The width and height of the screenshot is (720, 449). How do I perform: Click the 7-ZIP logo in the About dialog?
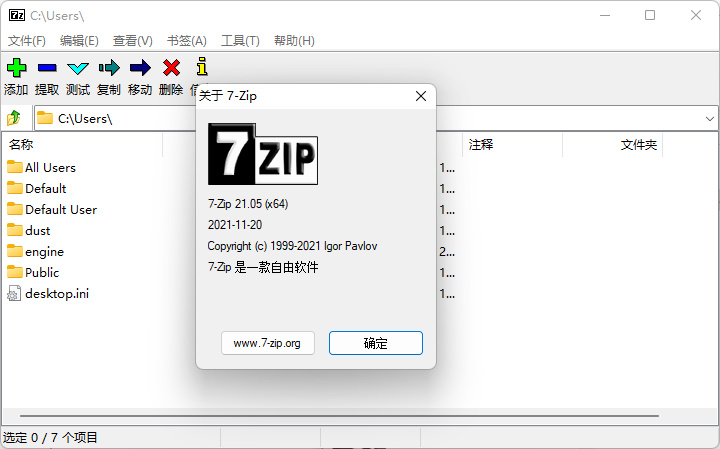[x=263, y=154]
